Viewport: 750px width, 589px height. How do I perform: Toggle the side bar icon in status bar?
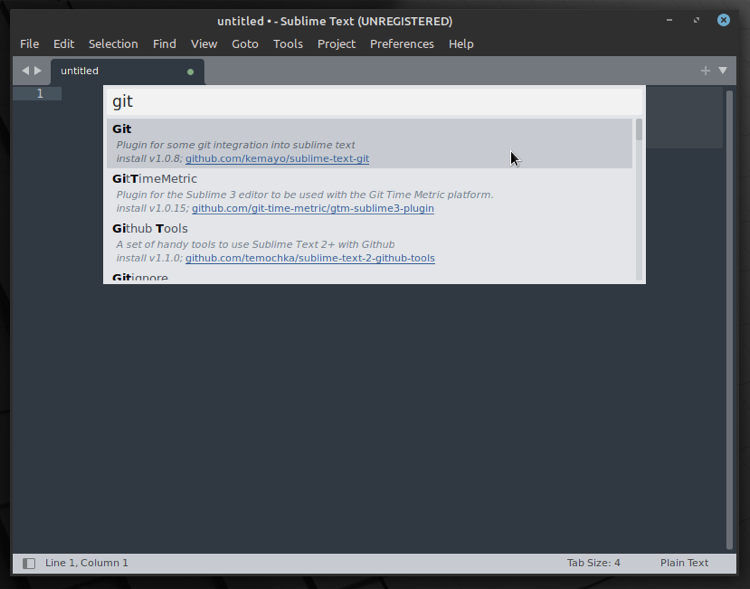[x=29, y=563]
